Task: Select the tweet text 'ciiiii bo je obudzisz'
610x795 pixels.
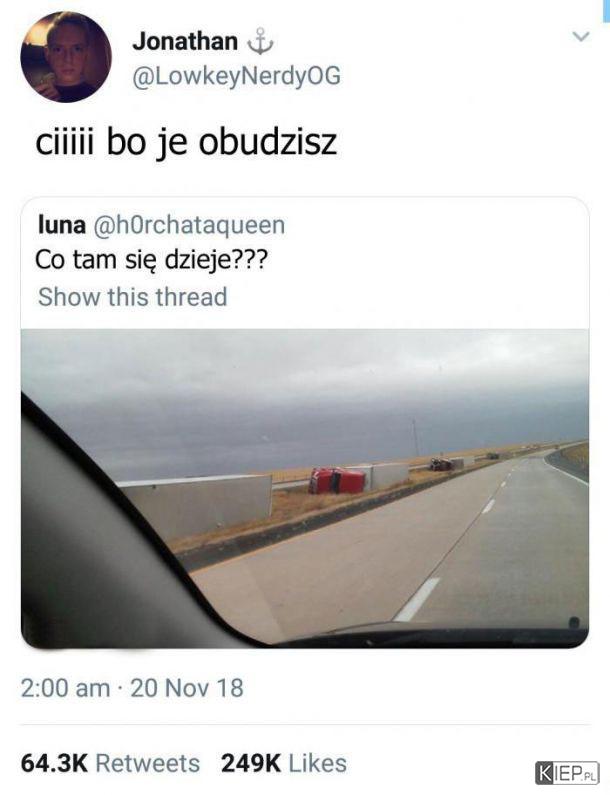Action: coord(186,142)
